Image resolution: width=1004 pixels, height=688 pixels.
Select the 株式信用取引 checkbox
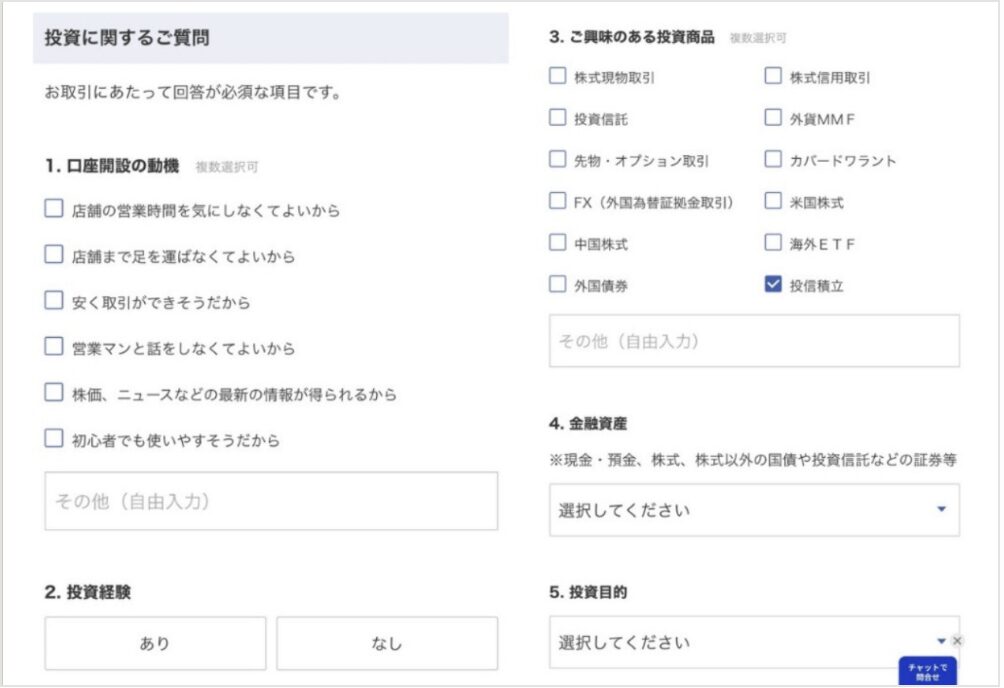point(772,76)
